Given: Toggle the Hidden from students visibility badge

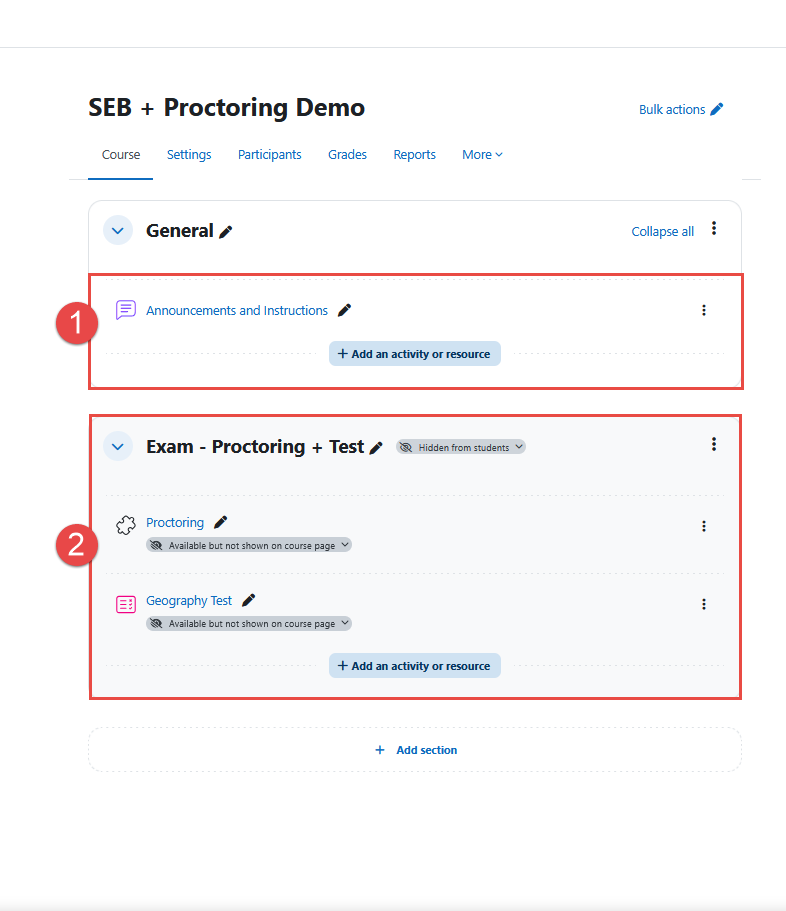Looking at the screenshot, I should pyautogui.click(x=461, y=448).
